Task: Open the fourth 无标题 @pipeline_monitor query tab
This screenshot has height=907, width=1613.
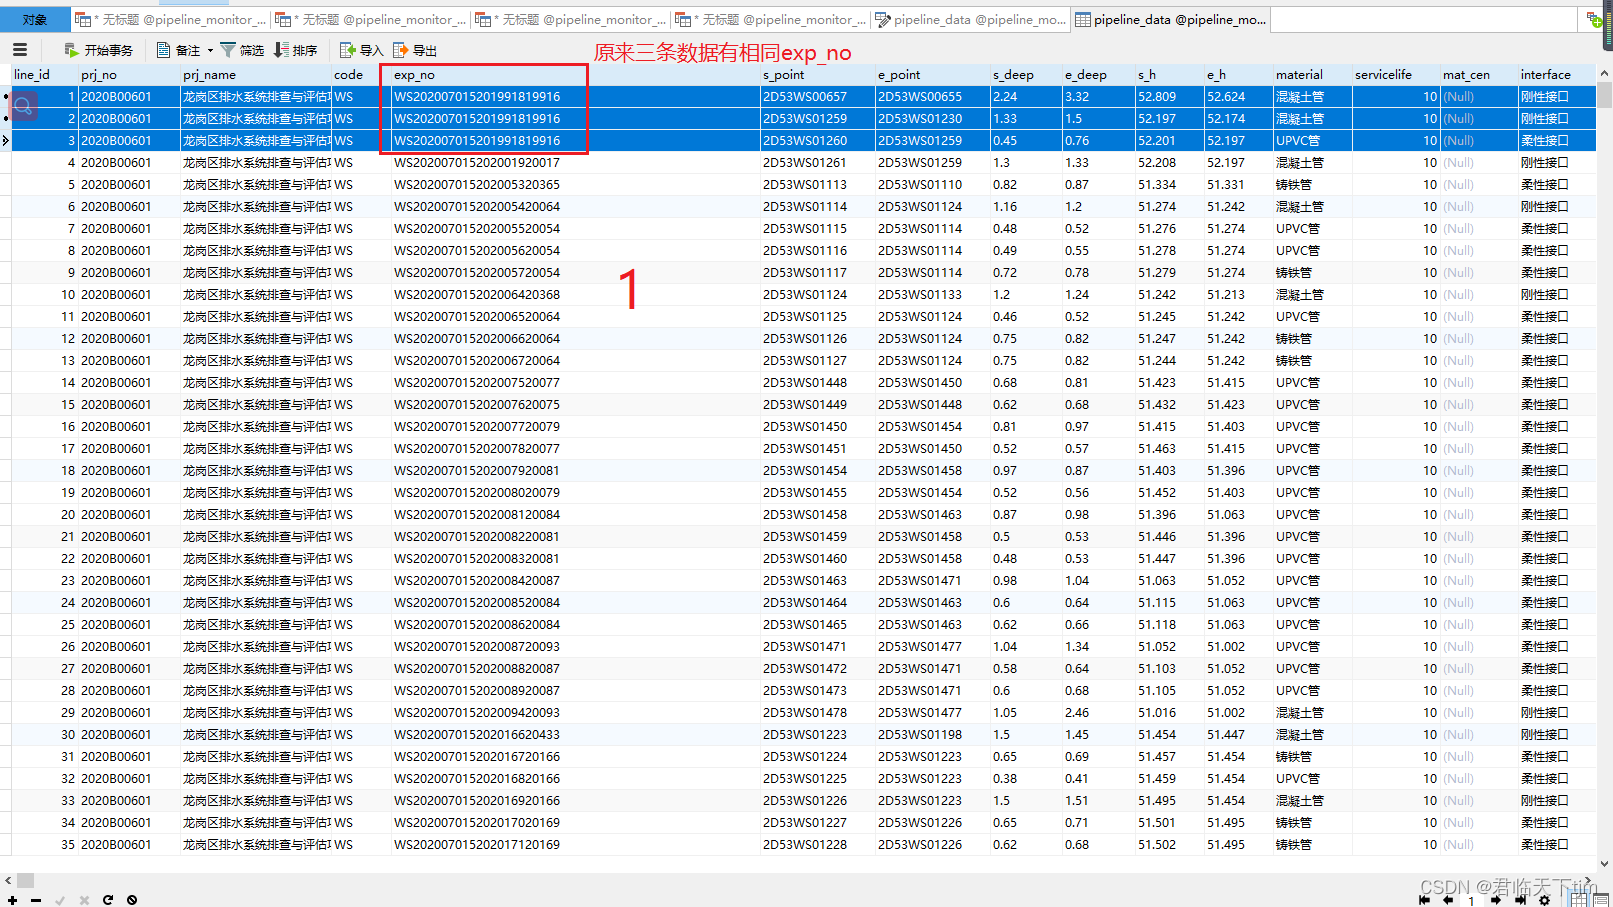Action: 771,19
